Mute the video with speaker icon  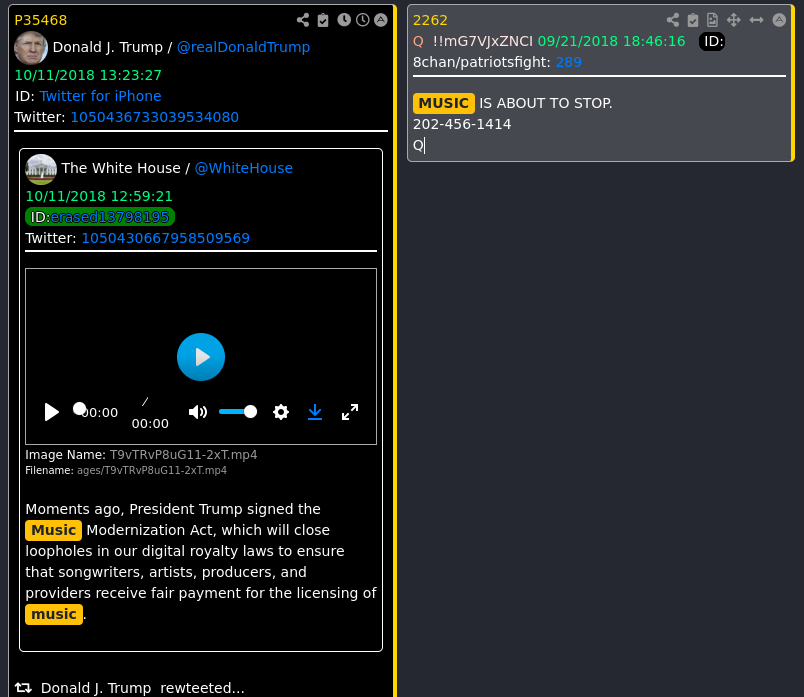pos(198,412)
